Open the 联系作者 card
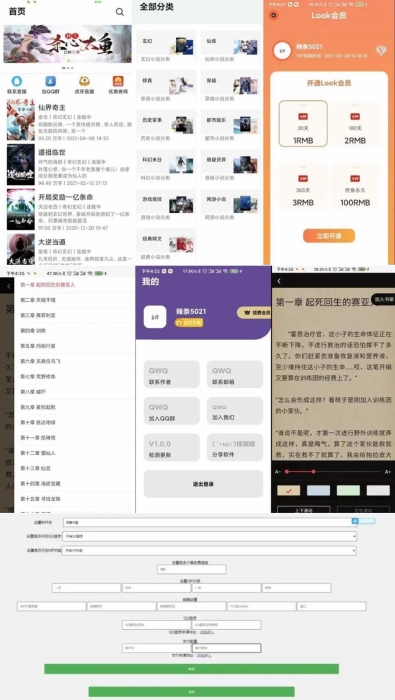The image size is (395, 700). [x=171, y=375]
